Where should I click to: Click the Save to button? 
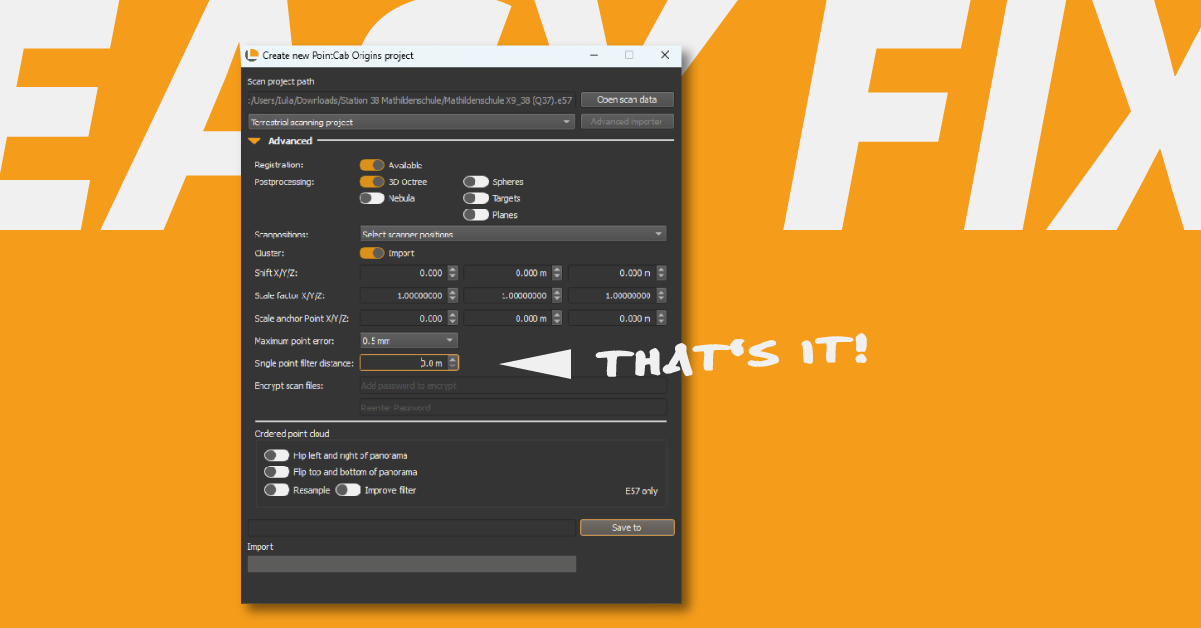[627, 527]
